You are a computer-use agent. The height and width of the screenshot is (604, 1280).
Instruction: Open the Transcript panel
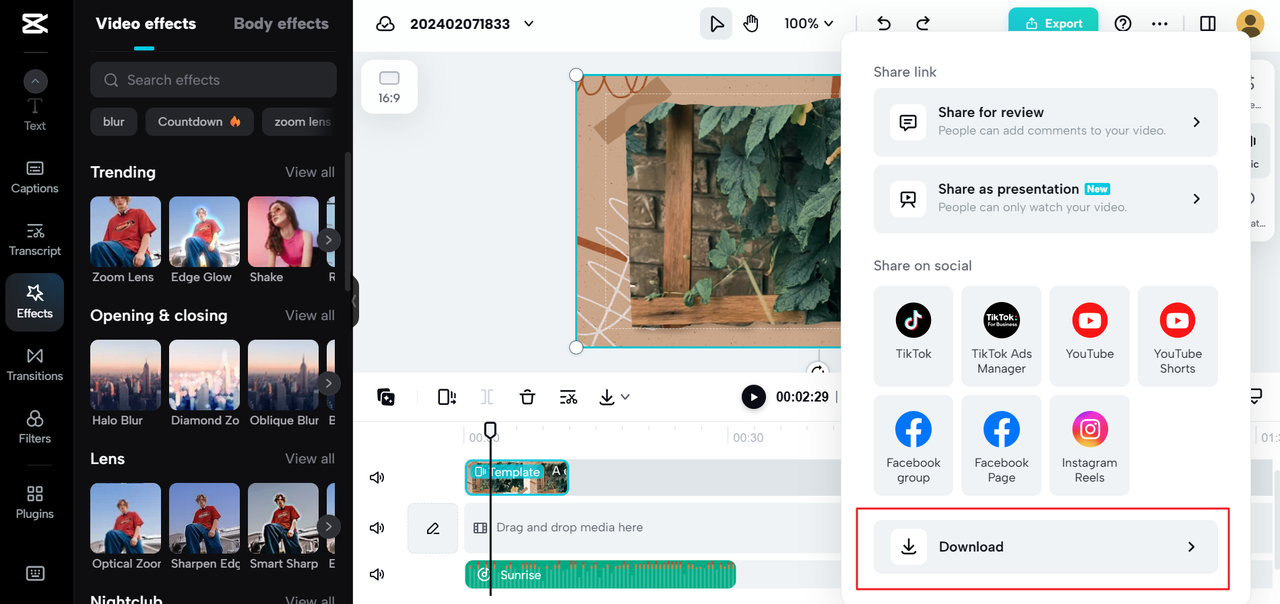pyautogui.click(x=35, y=240)
